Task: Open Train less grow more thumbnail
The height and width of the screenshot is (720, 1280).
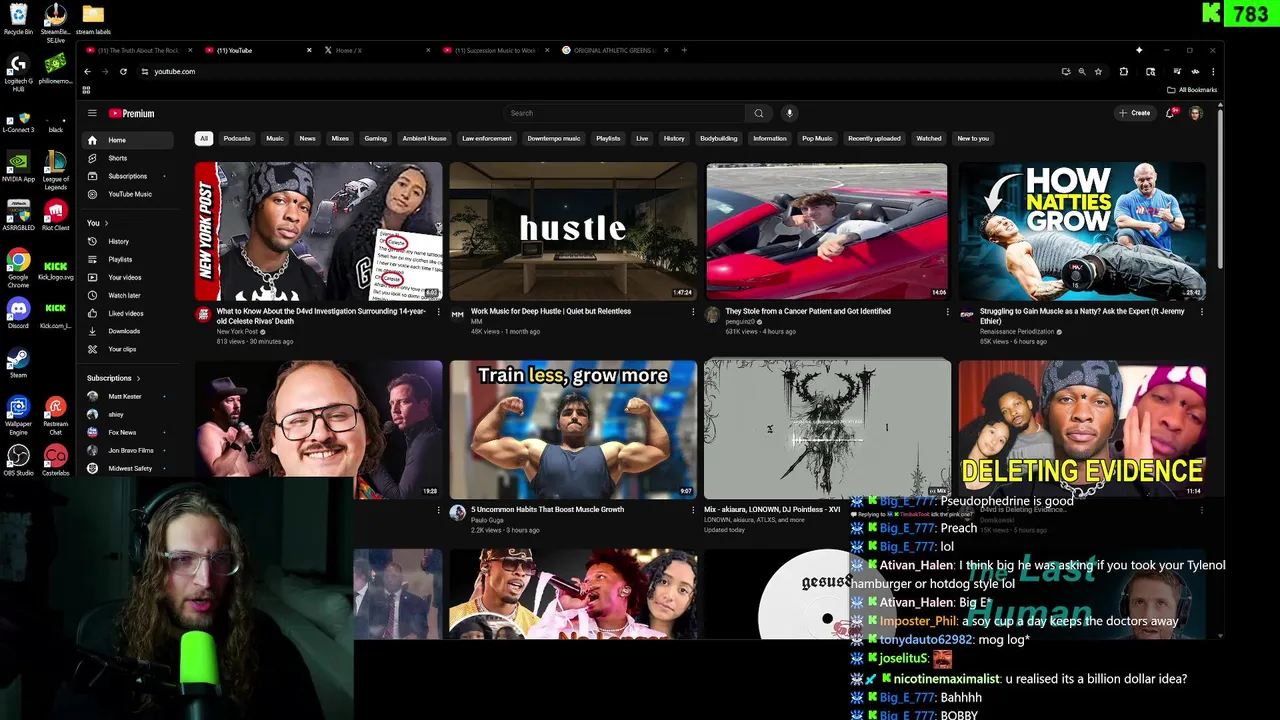Action: click(573, 429)
